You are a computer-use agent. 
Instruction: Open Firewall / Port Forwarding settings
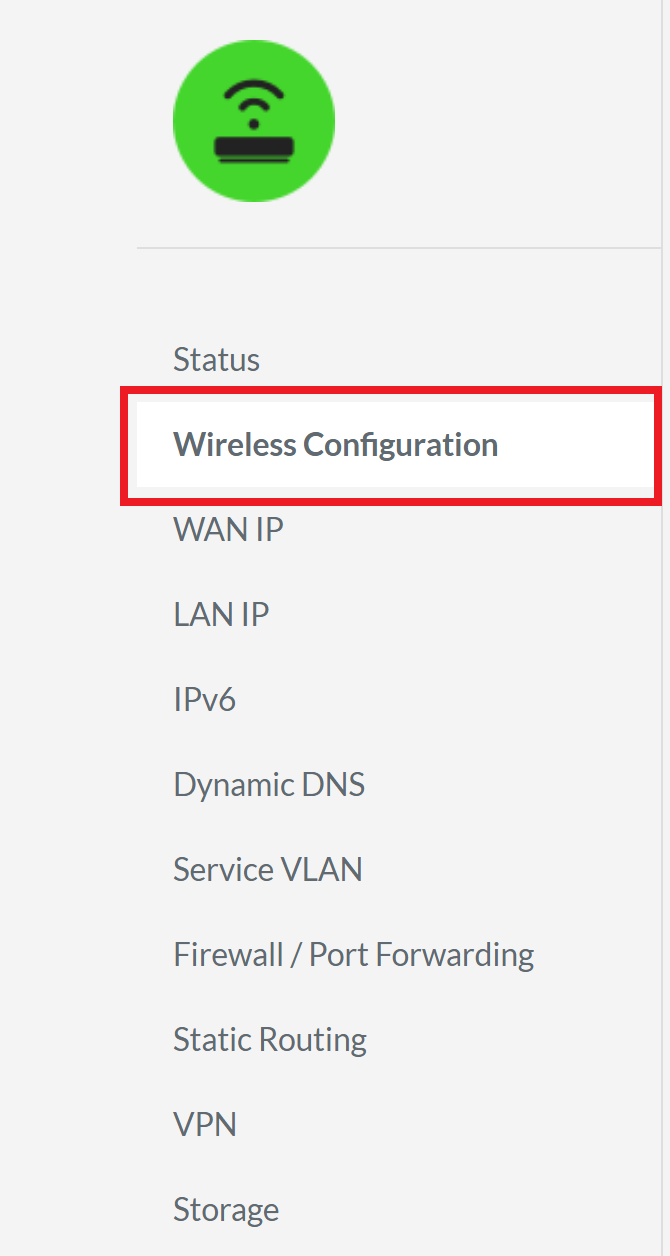(x=353, y=954)
